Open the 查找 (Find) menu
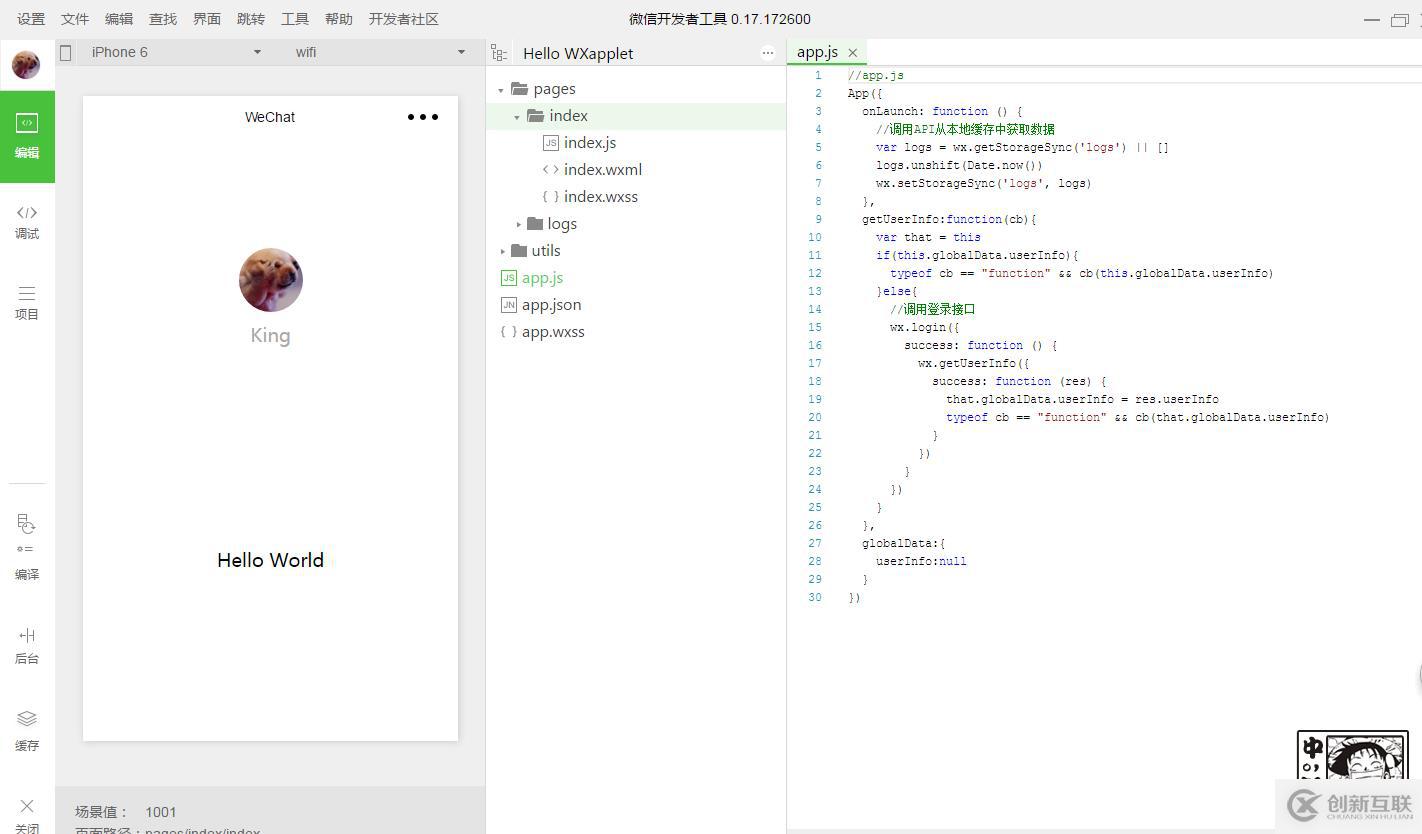This screenshot has height=834, width=1422. (x=163, y=19)
